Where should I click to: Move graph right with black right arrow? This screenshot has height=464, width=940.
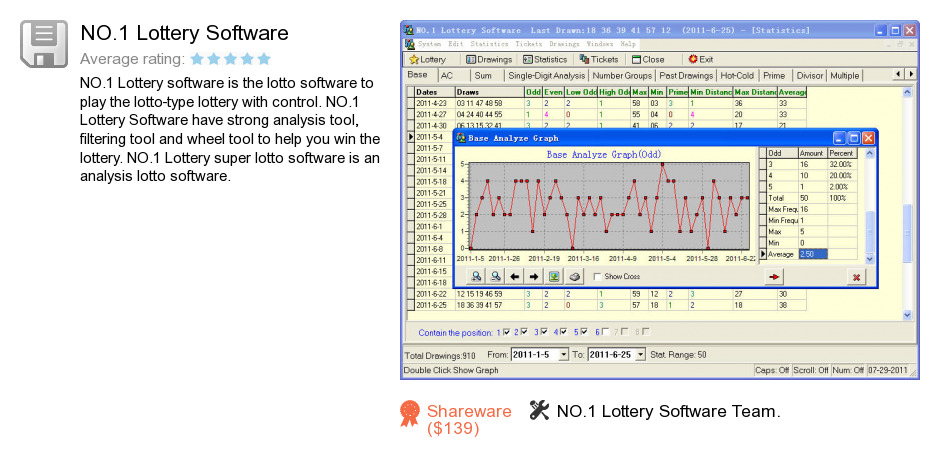pyautogui.click(x=534, y=276)
